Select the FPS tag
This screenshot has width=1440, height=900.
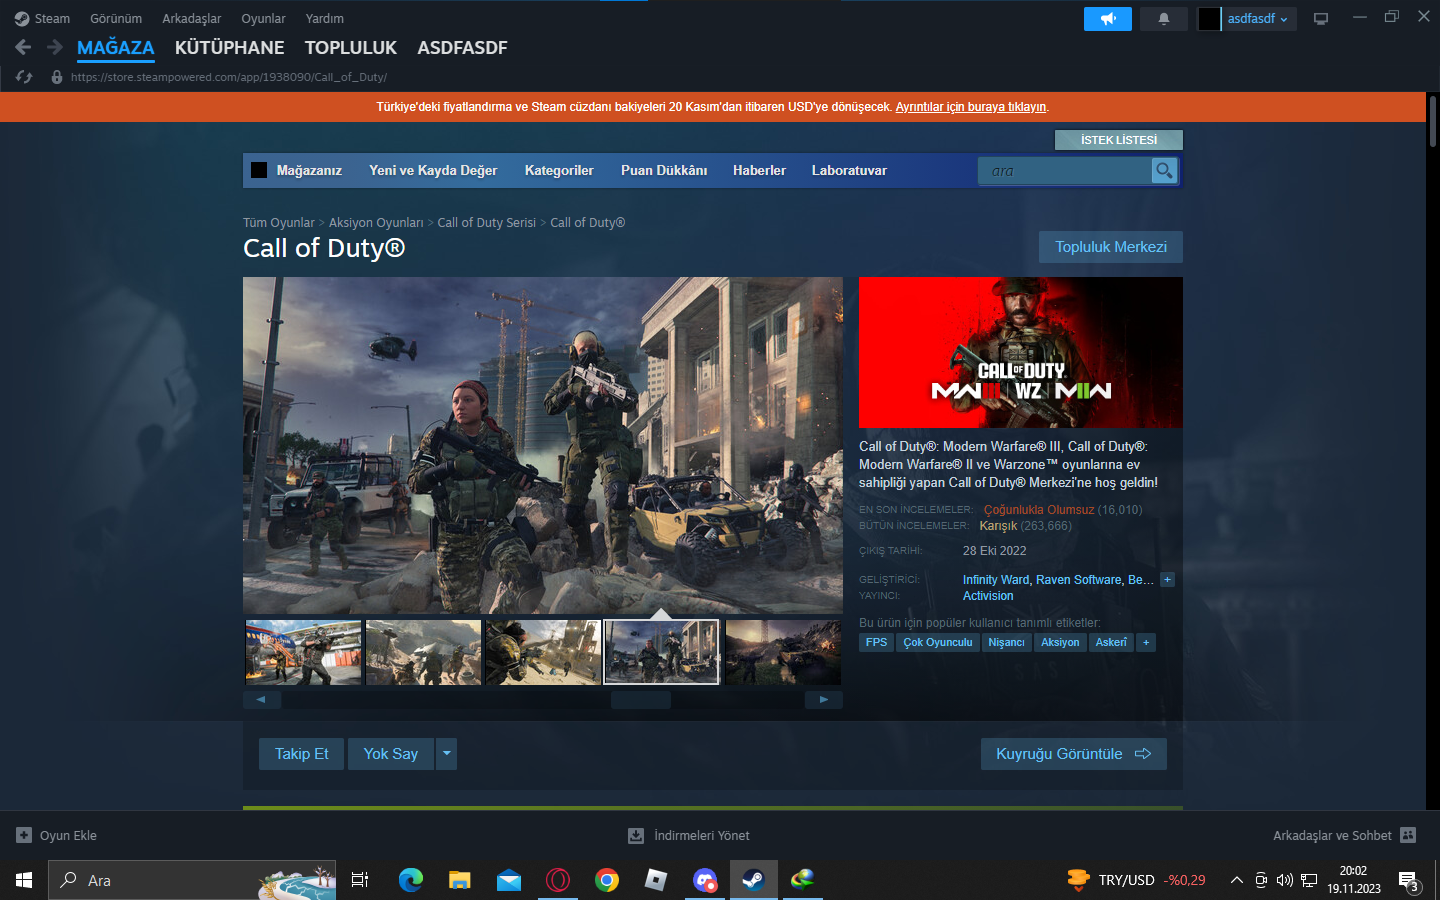click(876, 643)
